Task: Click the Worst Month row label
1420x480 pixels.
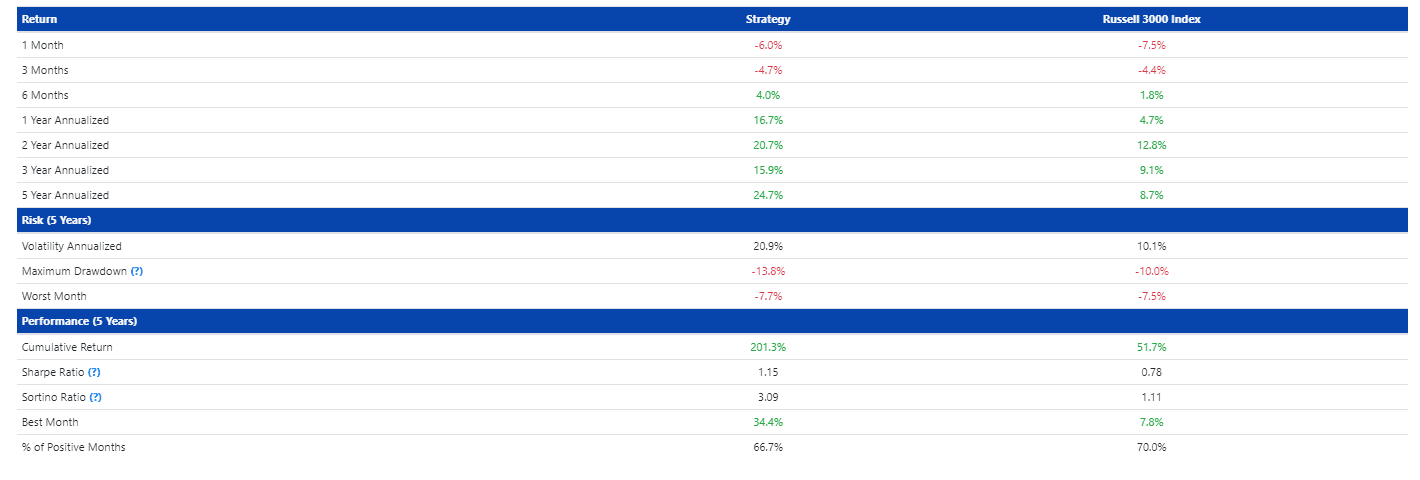Action: (54, 296)
